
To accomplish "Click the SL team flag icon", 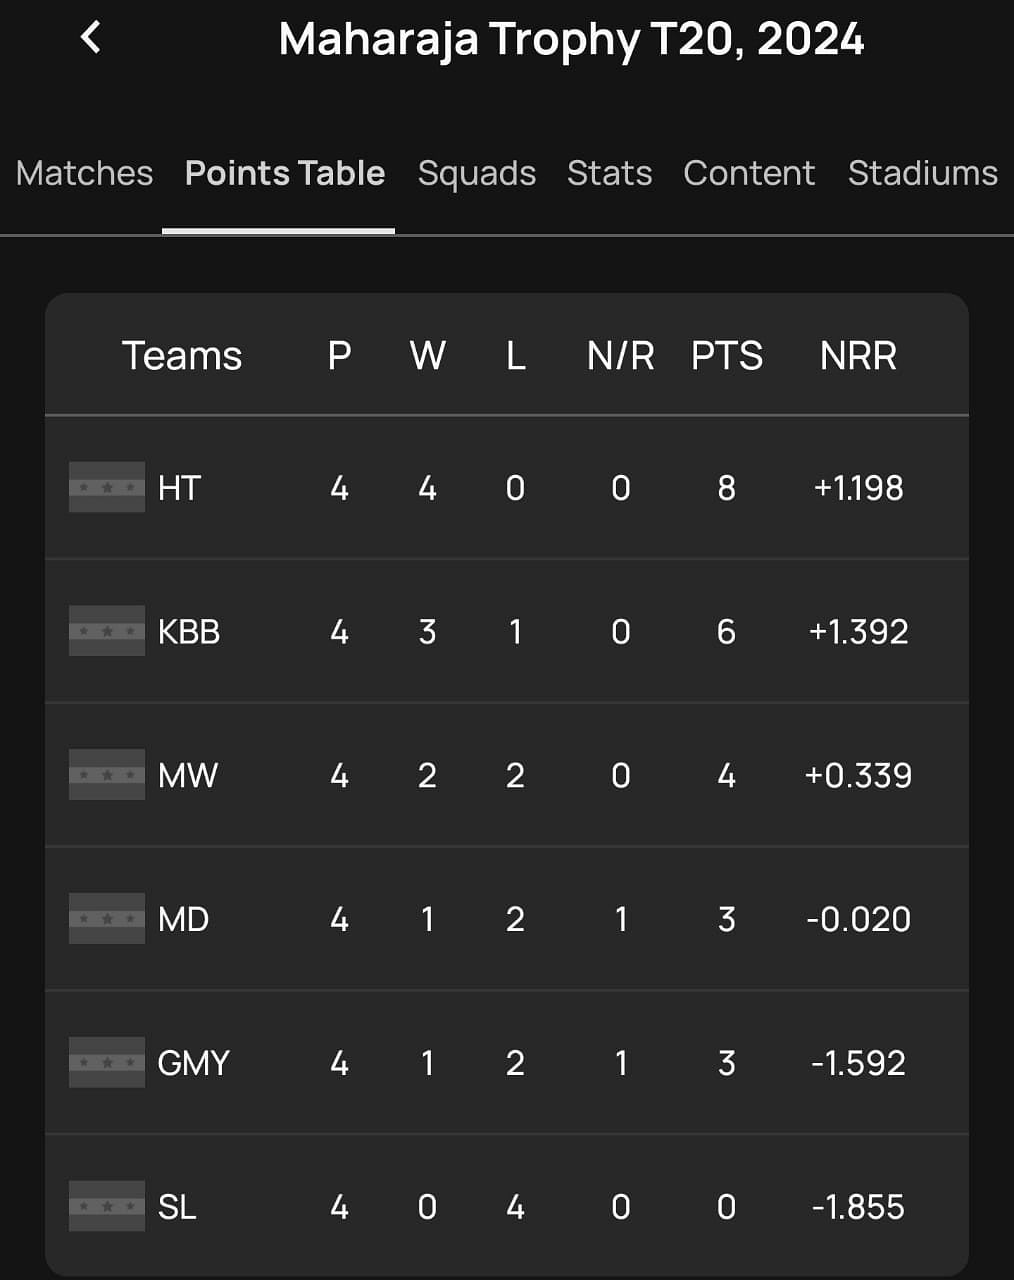I will (107, 1206).
